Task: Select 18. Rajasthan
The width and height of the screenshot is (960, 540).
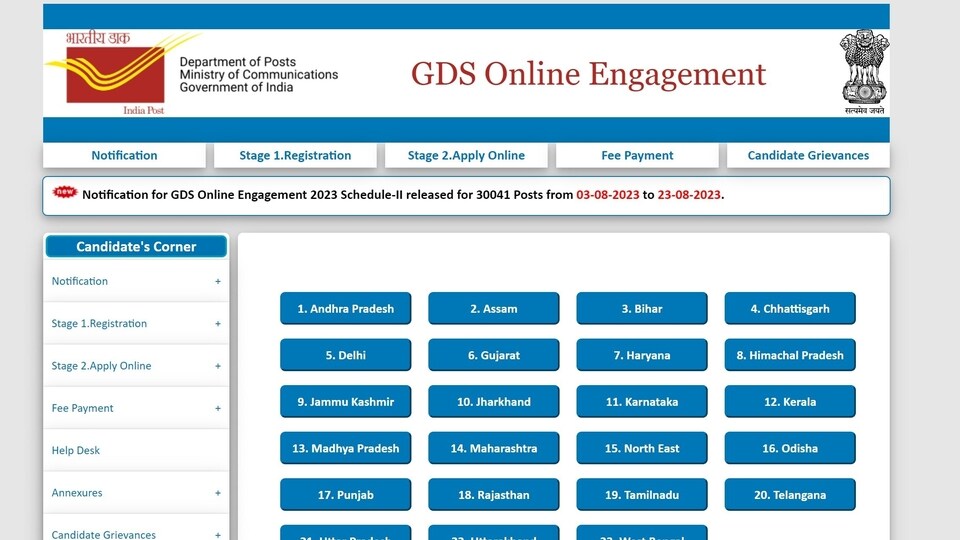Action: (493, 495)
